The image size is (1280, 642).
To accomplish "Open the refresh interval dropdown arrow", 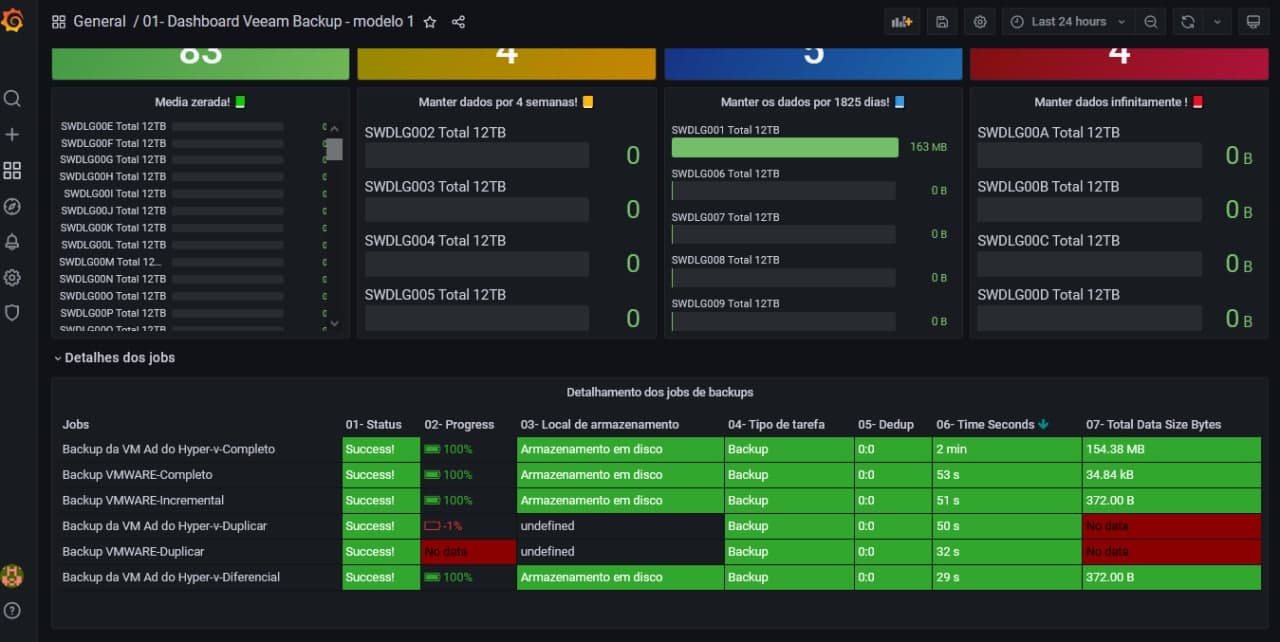I will click(x=1217, y=22).
